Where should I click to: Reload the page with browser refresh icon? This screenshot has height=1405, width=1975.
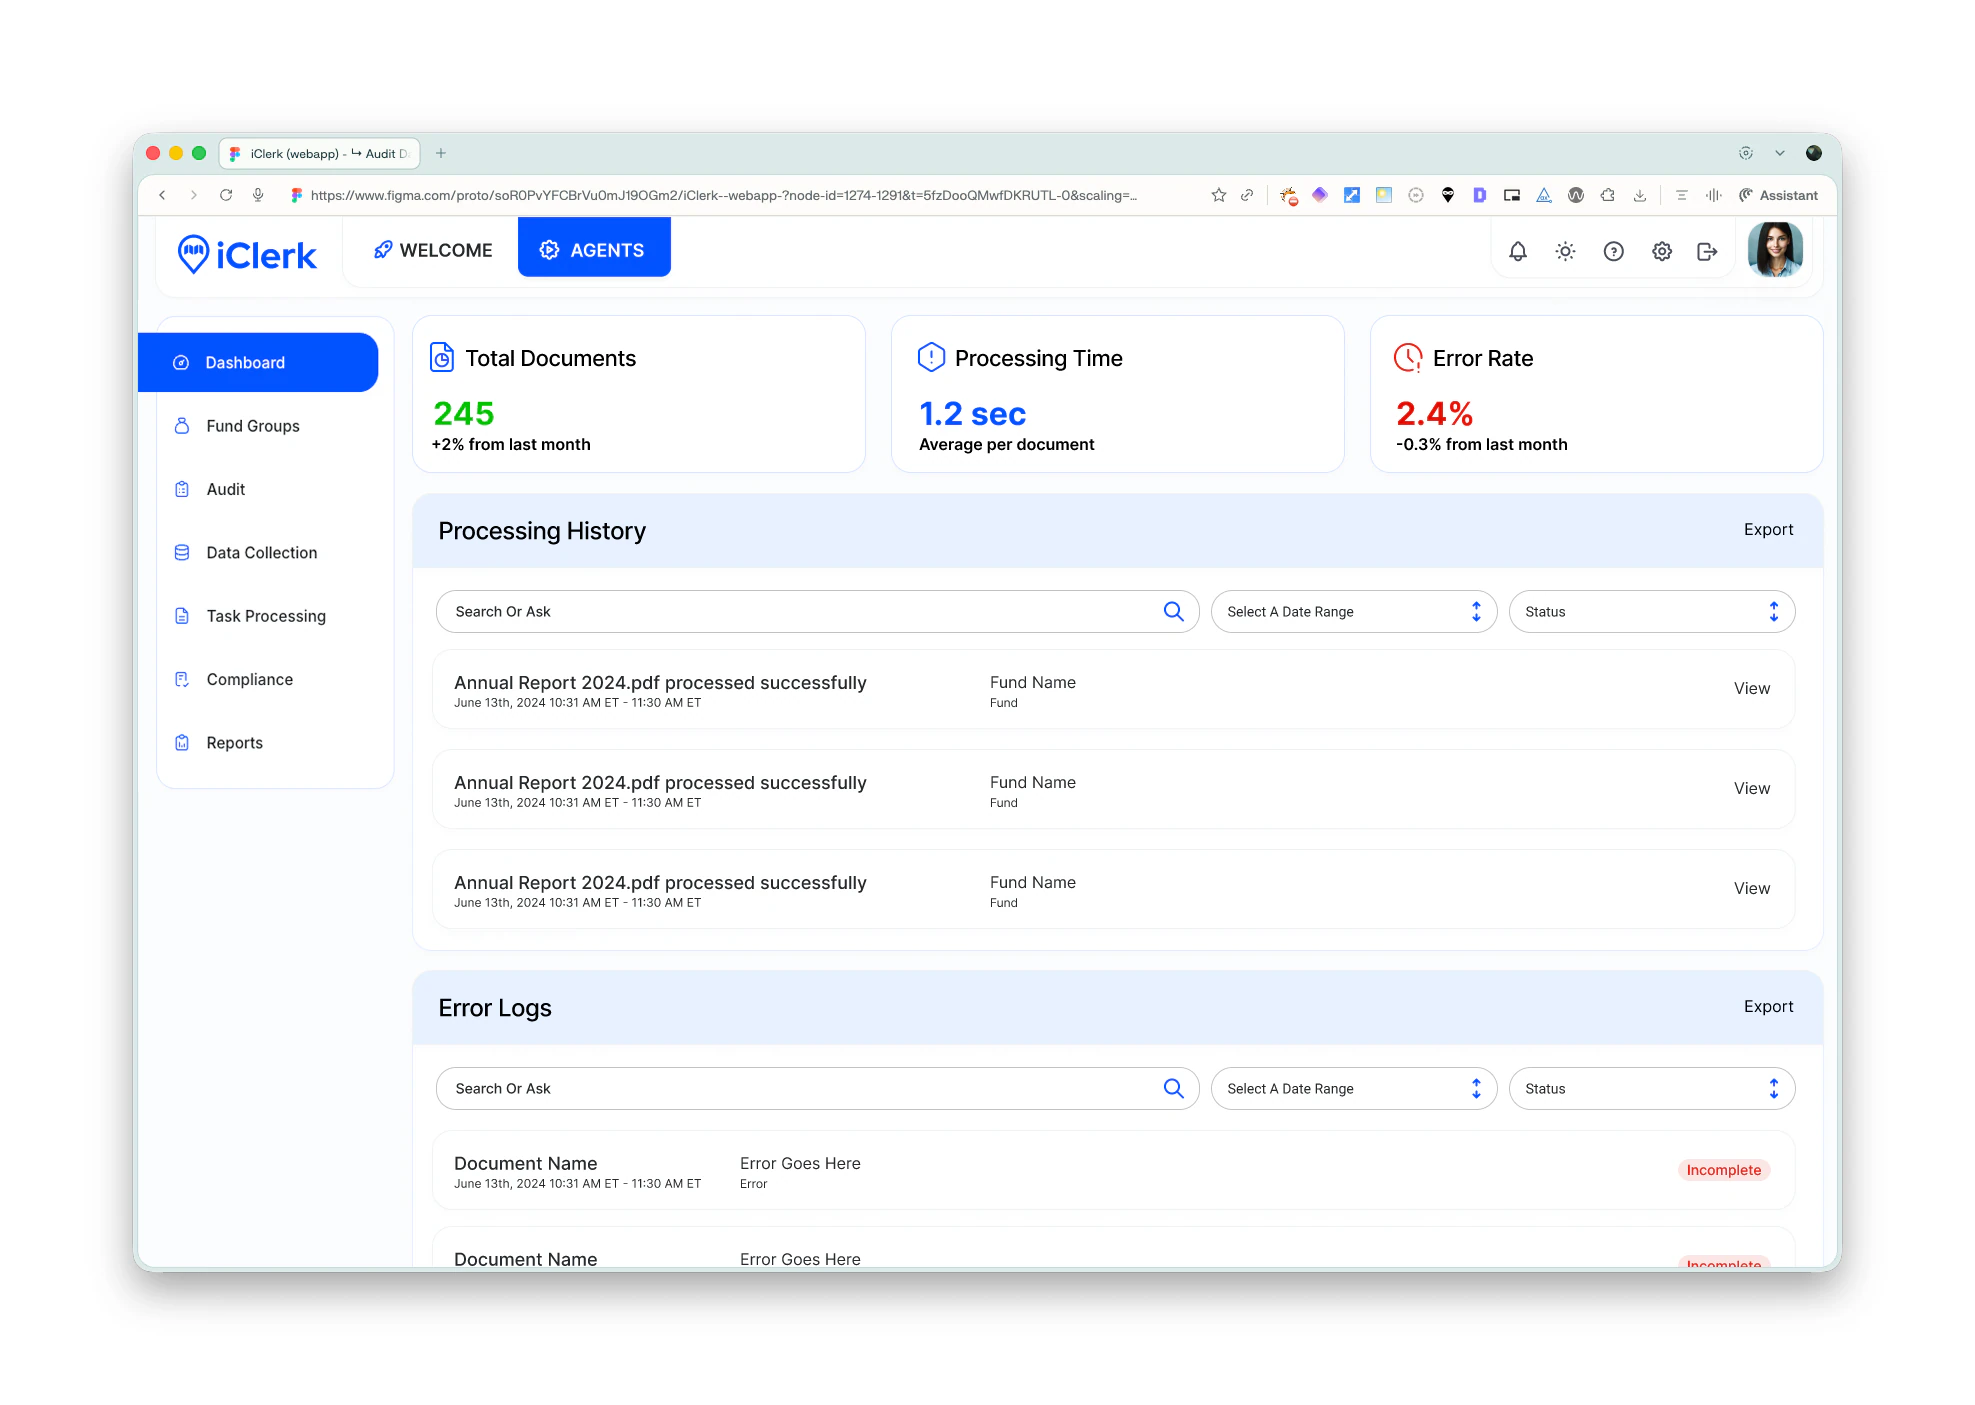(226, 195)
